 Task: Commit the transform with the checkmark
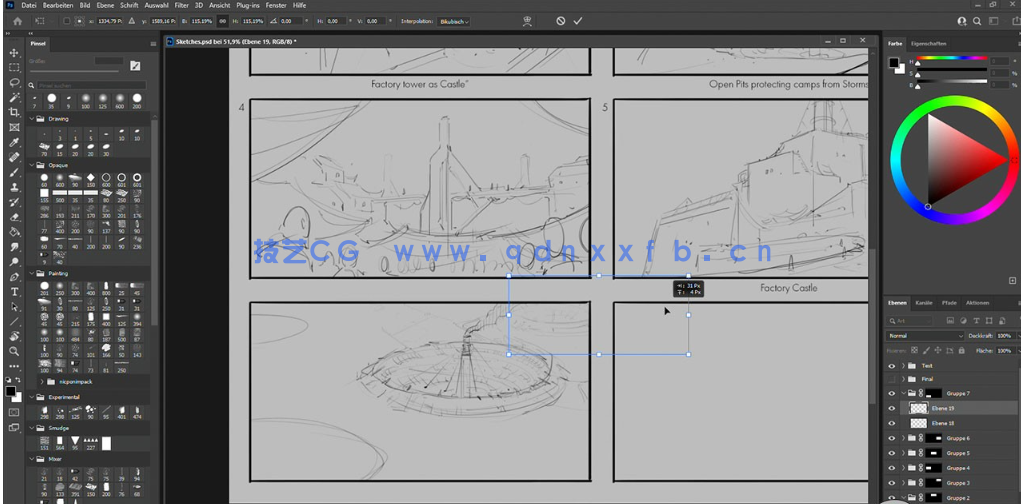pyautogui.click(x=577, y=20)
